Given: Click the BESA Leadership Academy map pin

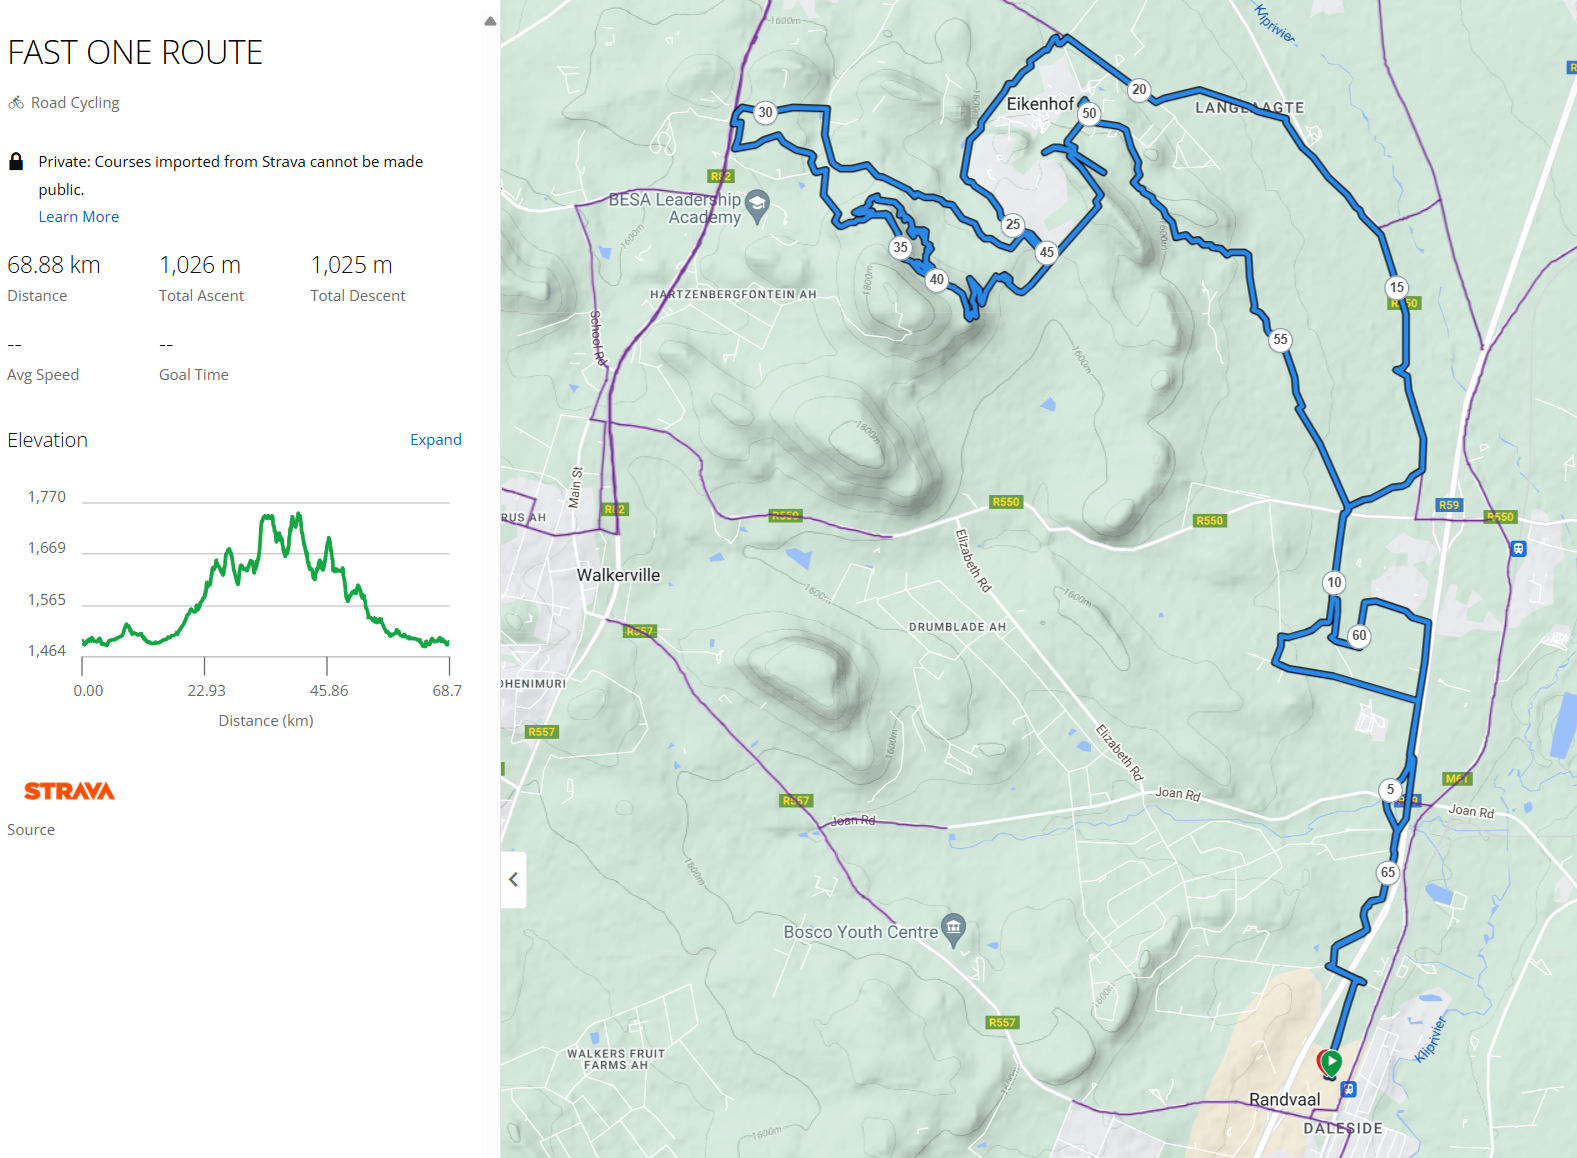Looking at the screenshot, I should point(758,204).
